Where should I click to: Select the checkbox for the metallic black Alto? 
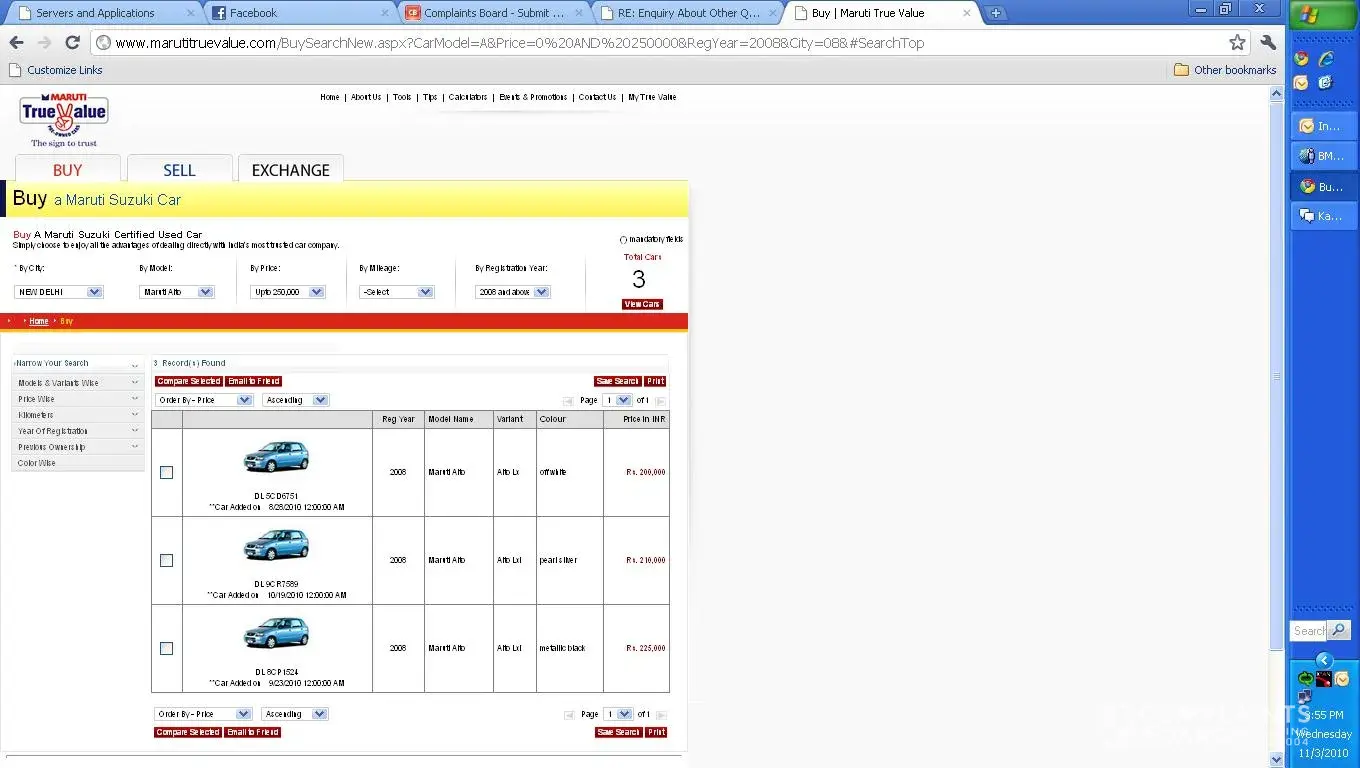click(167, 648)
